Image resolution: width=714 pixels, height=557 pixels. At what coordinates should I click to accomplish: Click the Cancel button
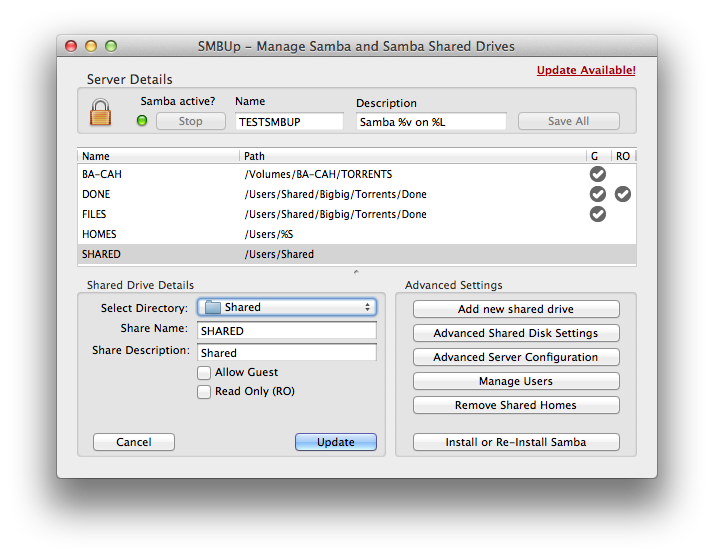point(134,442)
